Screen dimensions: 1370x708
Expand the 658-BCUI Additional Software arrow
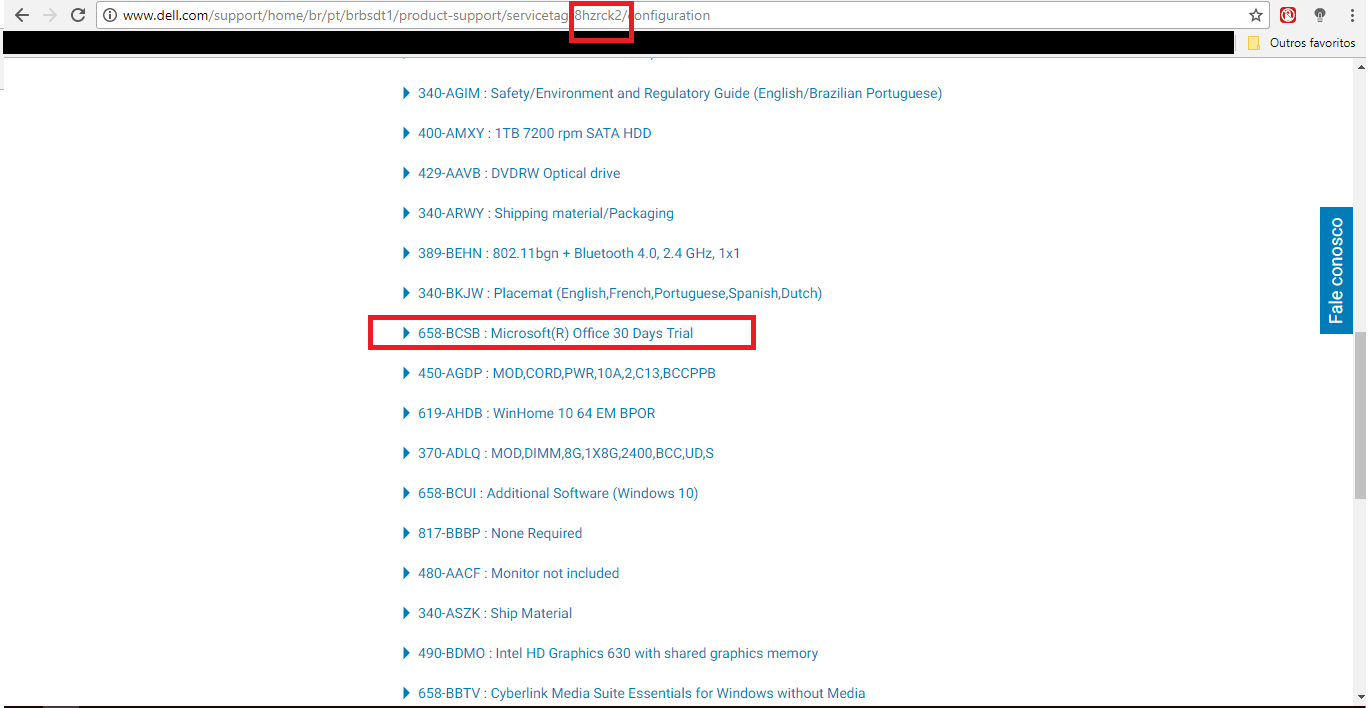[406, 493]
